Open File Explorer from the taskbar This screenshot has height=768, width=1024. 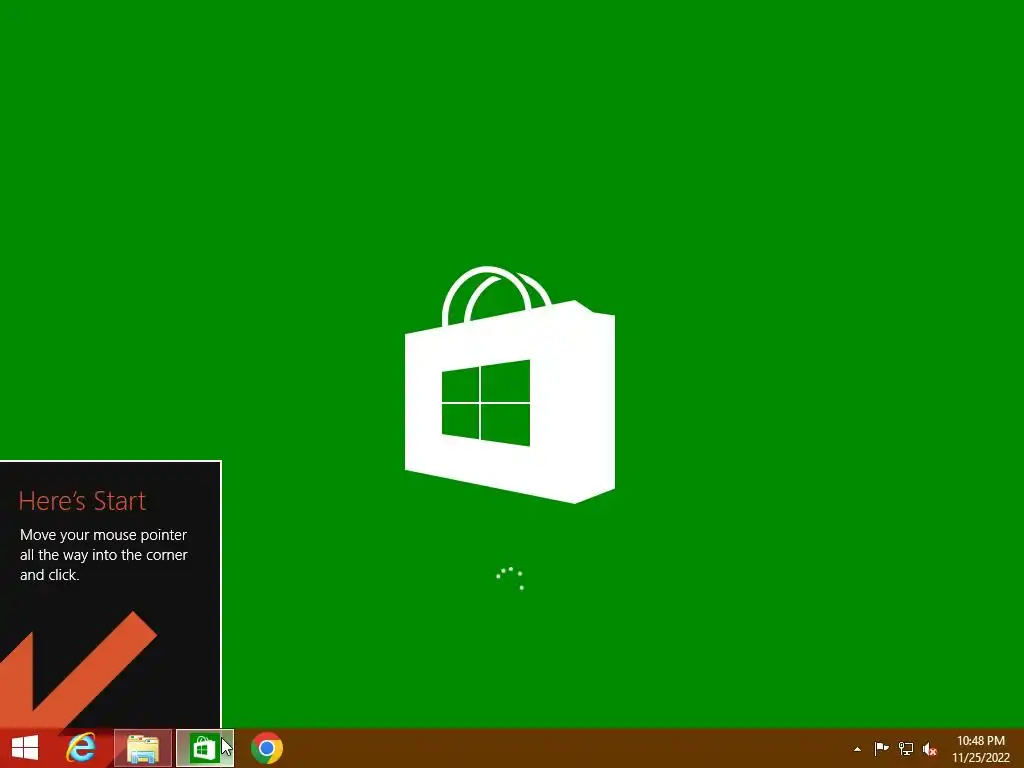click(x=143, y=748)
